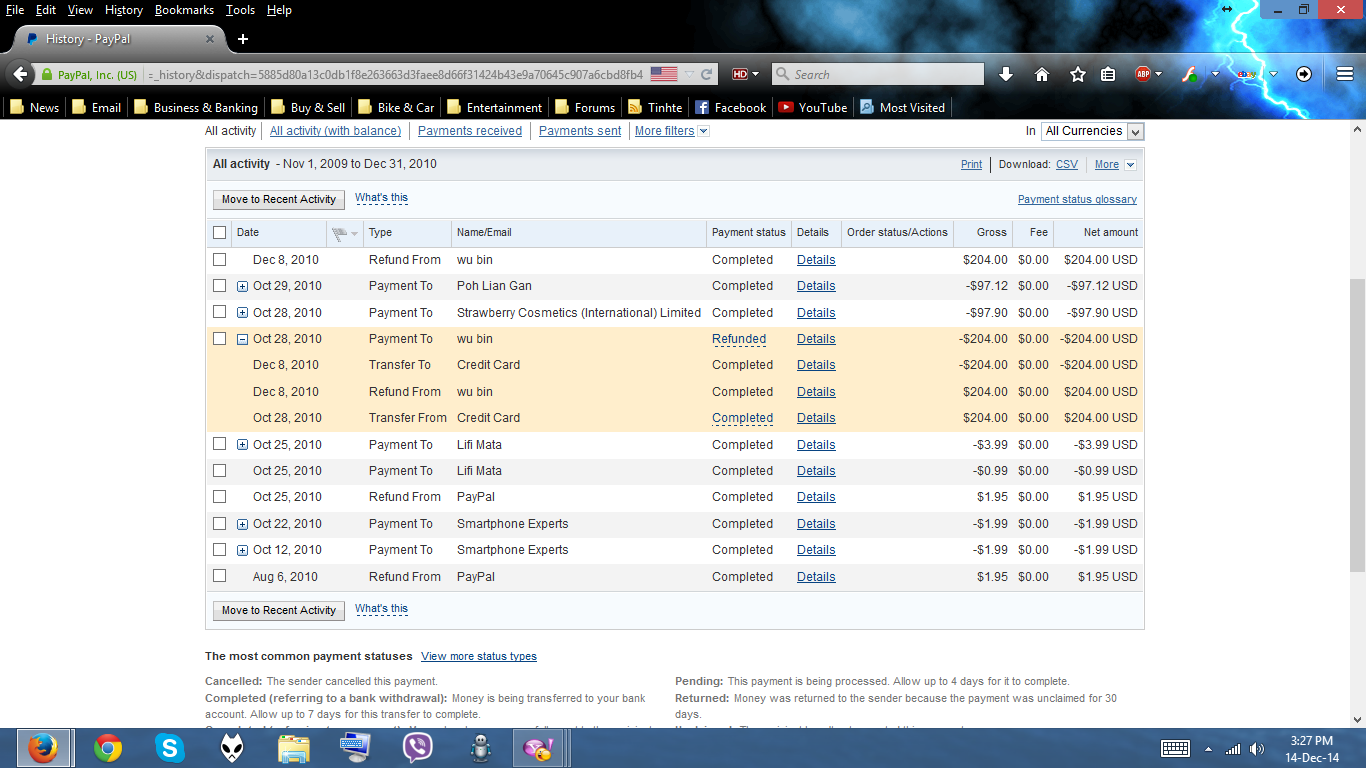1366x768 pixels.
Task: Check the Strawberry Cosmetics payment row
Action: point(220,312)
